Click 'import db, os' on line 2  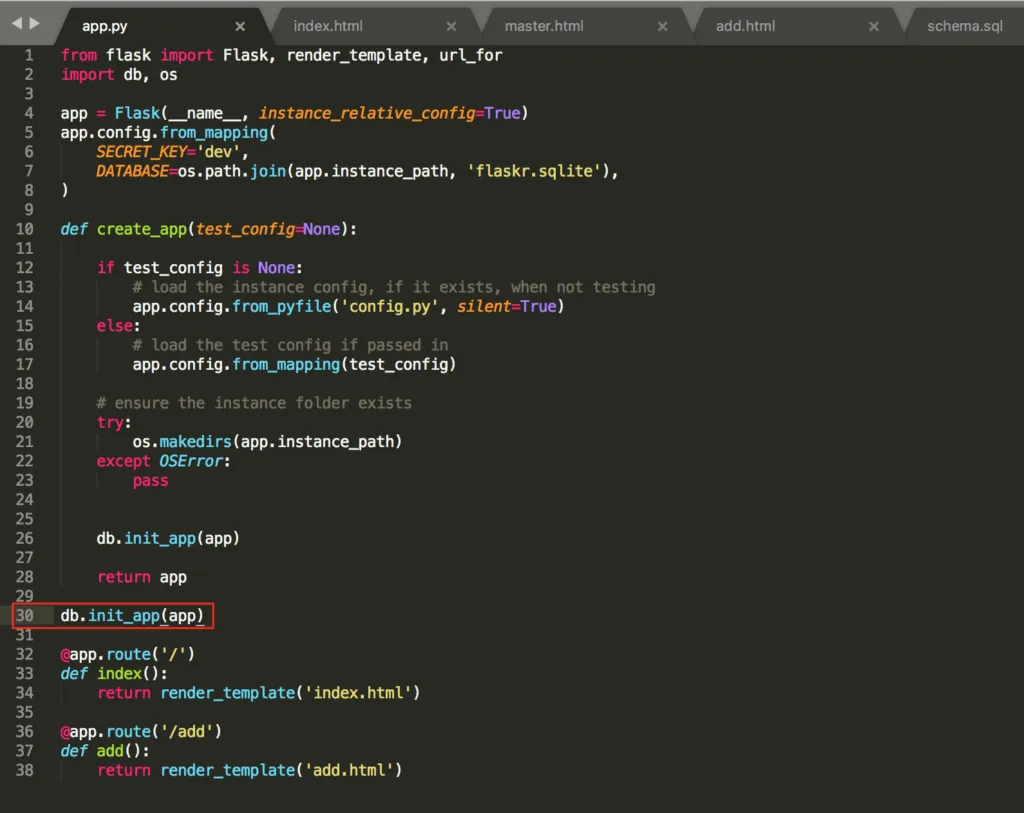coord(119,75)
